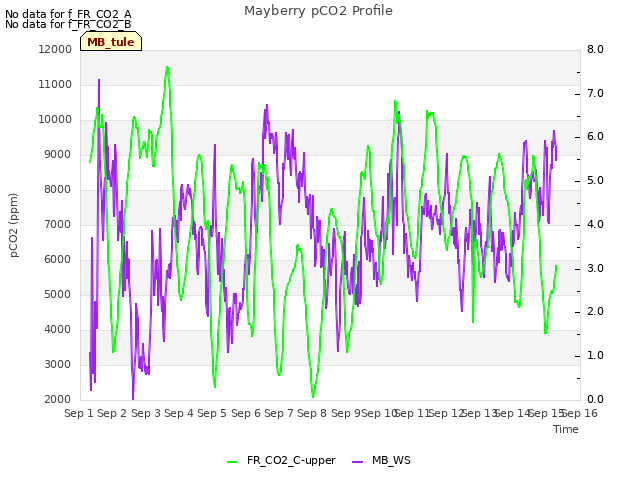The height and width of the screenshot is (480, 640).
Task: Click the 1.0 right axis tick label
Action: 595,356
